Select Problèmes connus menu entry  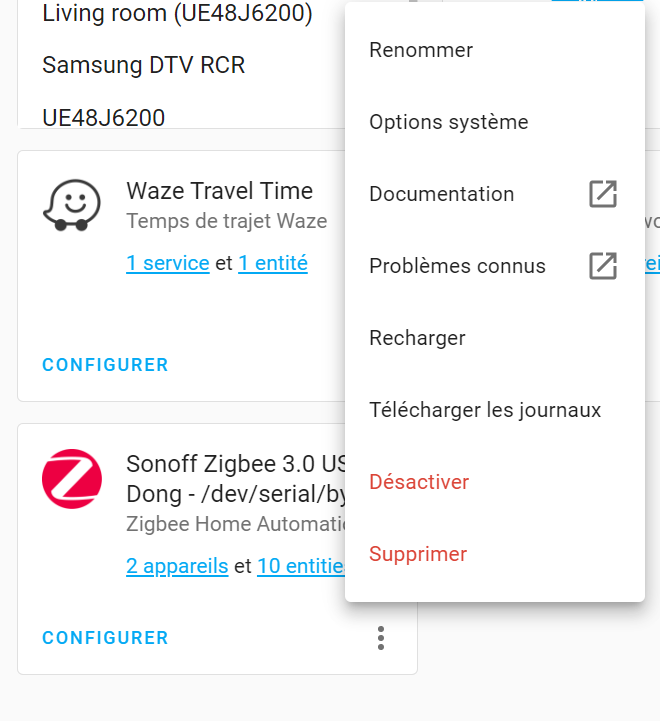[x=458, y=266]
